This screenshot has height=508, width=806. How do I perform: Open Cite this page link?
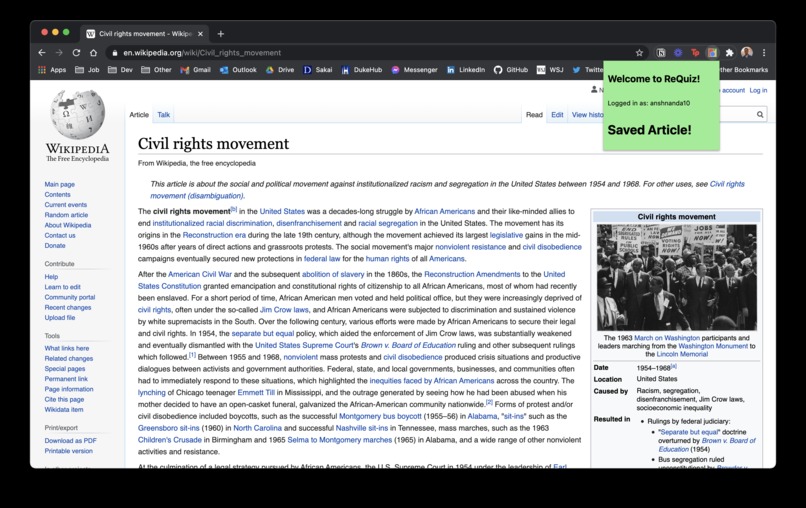pos(64,400)
